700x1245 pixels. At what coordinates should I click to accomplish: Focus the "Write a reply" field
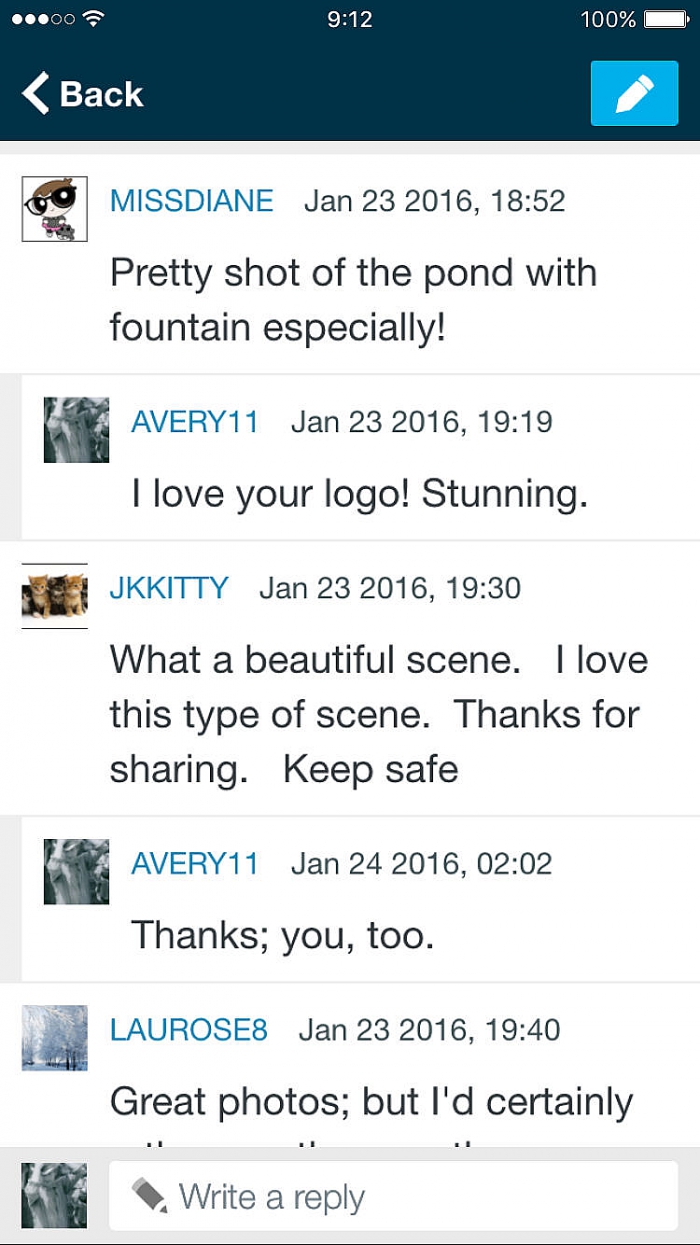[x=420, y=1197]
